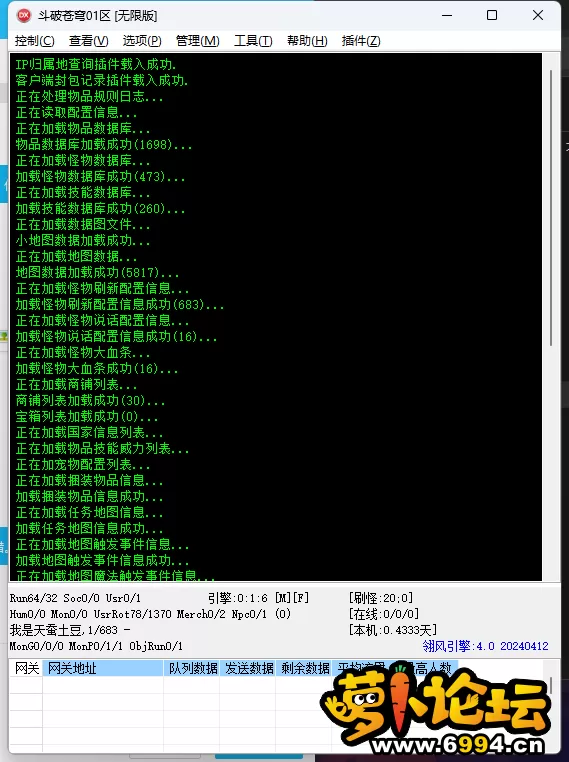Click status text [在线:0/0/0]
Viewport: 569px width, 762px height.
pyautogui.click(x=384, y=614)
